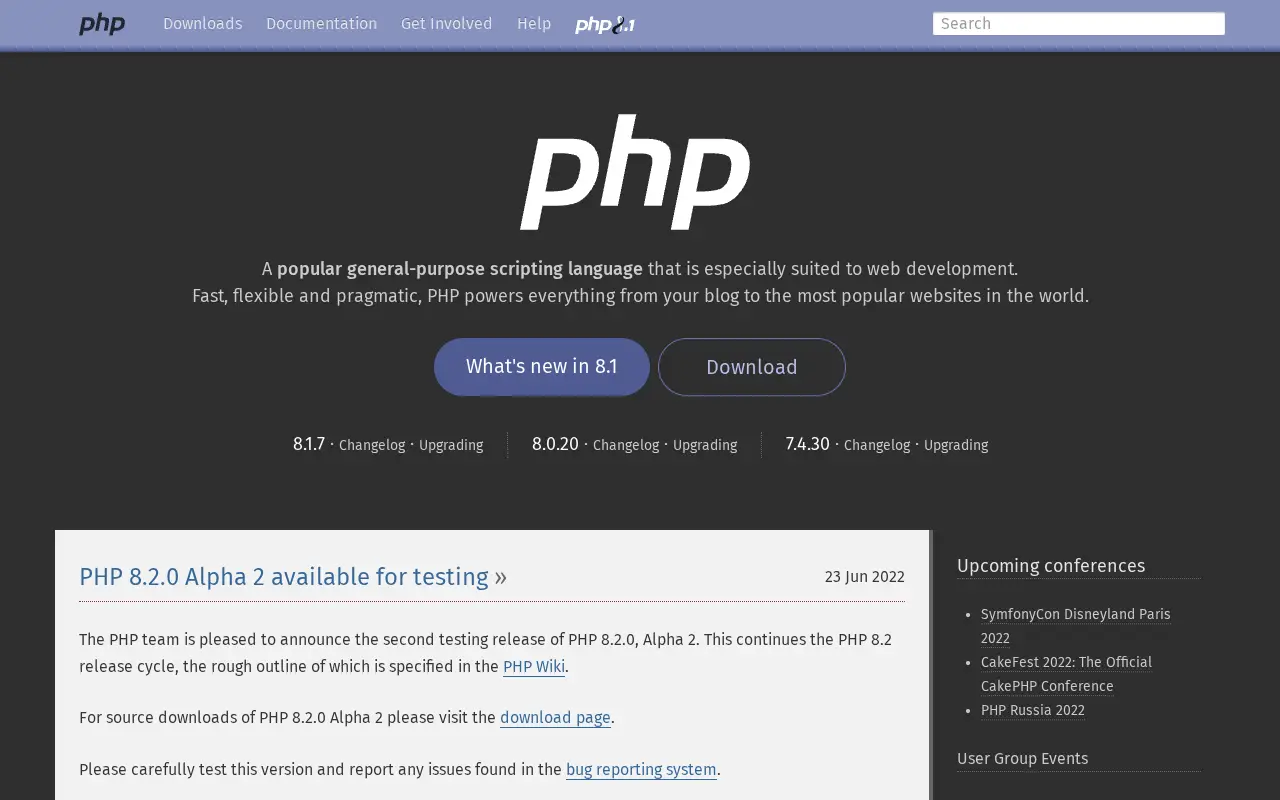Open the PHP Russia 2022 conference
Screen dimensions: 1280x800
[1033, 710]
